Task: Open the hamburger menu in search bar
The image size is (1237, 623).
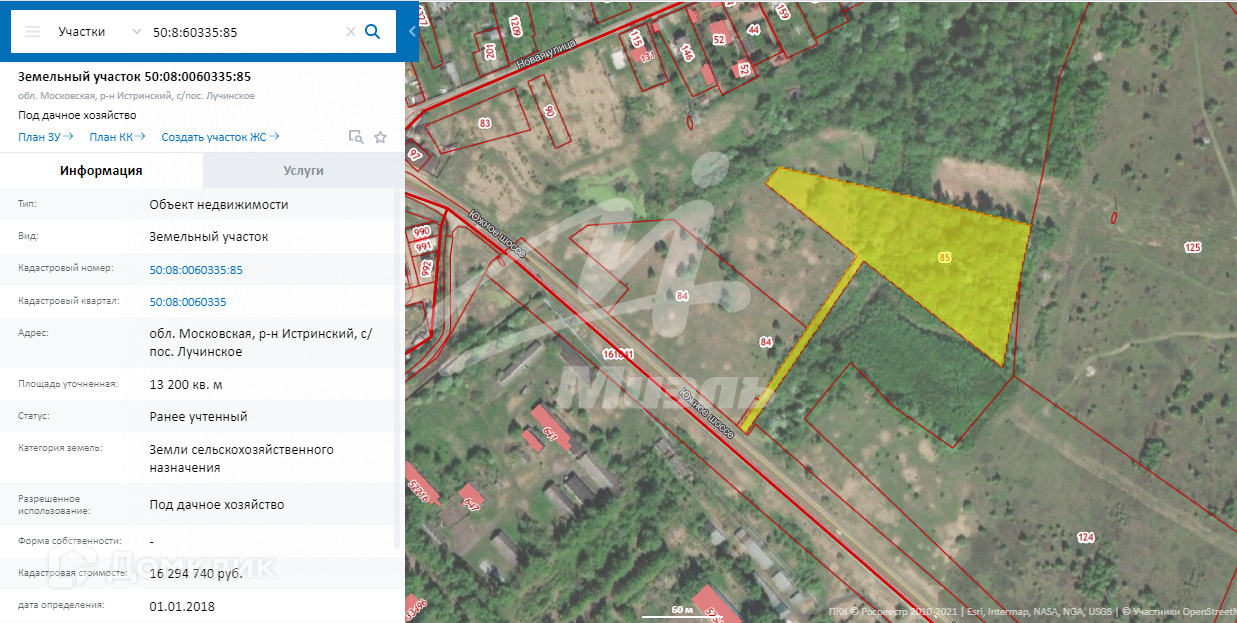Action: coord(33,32)
